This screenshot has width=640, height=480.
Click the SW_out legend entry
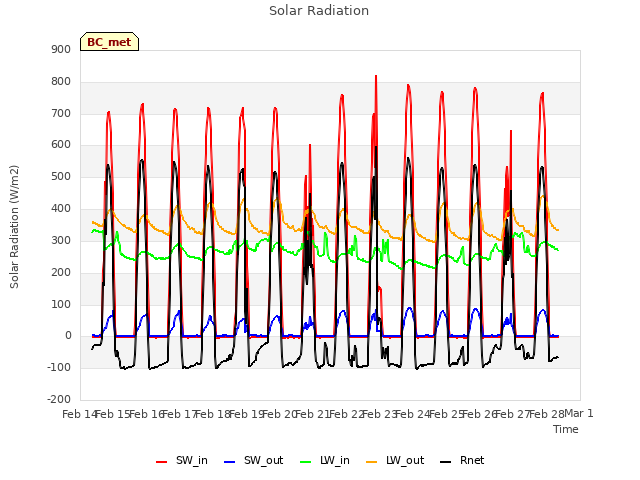point(253,461)
